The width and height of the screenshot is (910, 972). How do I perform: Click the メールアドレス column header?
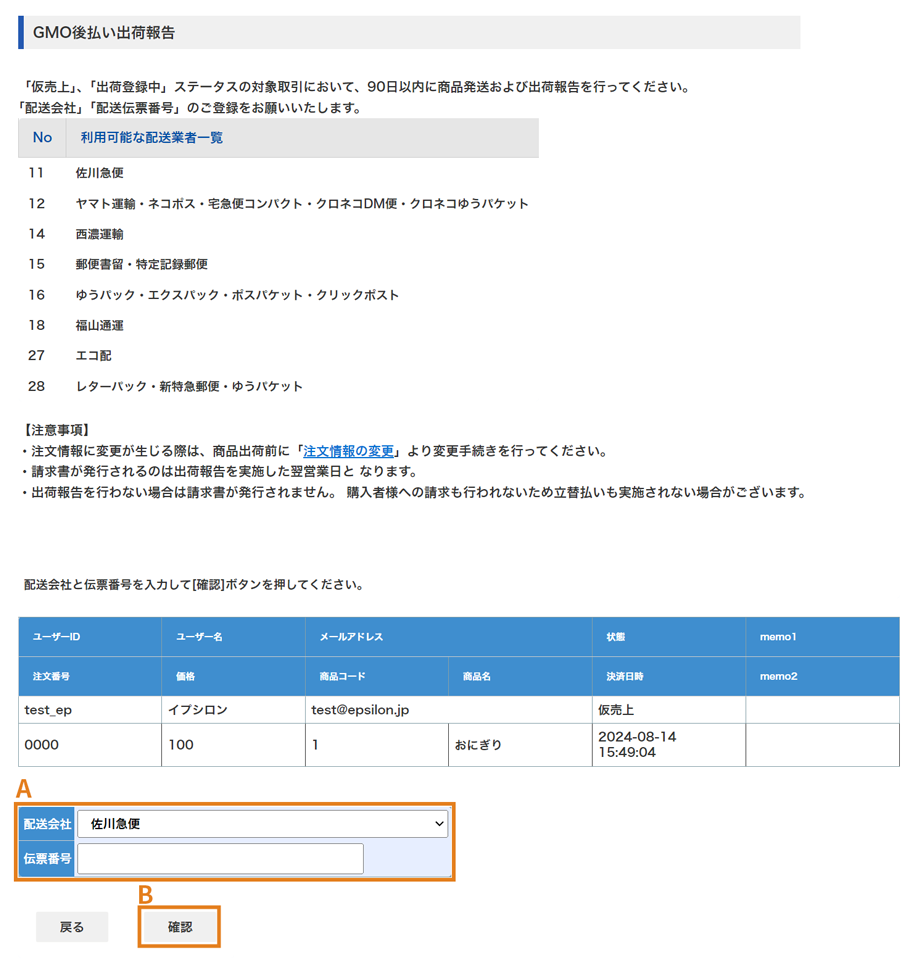[x=449, y=637]
